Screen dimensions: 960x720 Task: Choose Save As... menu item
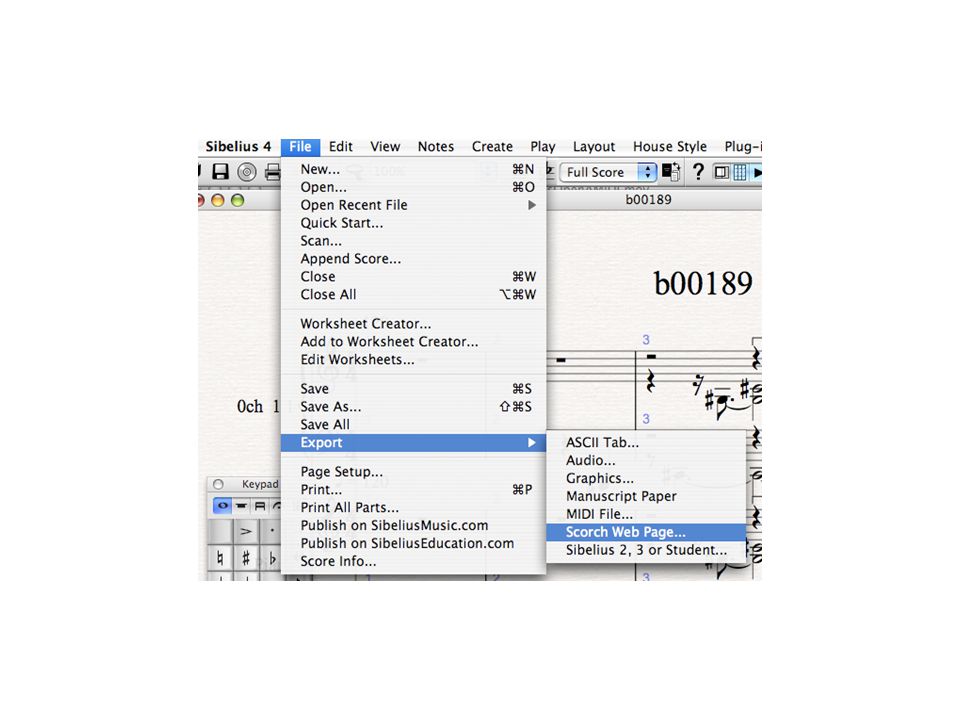(413, 407)
